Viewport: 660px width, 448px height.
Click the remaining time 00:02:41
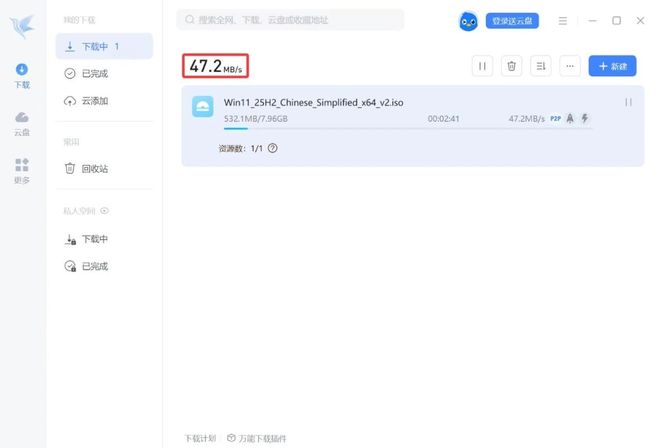coord(444,119)
